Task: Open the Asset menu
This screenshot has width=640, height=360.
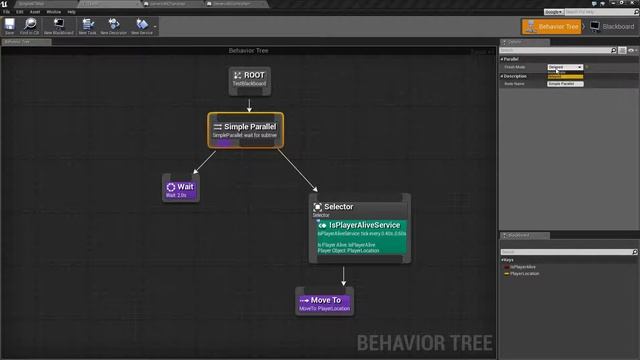Action: coord(35,12)
